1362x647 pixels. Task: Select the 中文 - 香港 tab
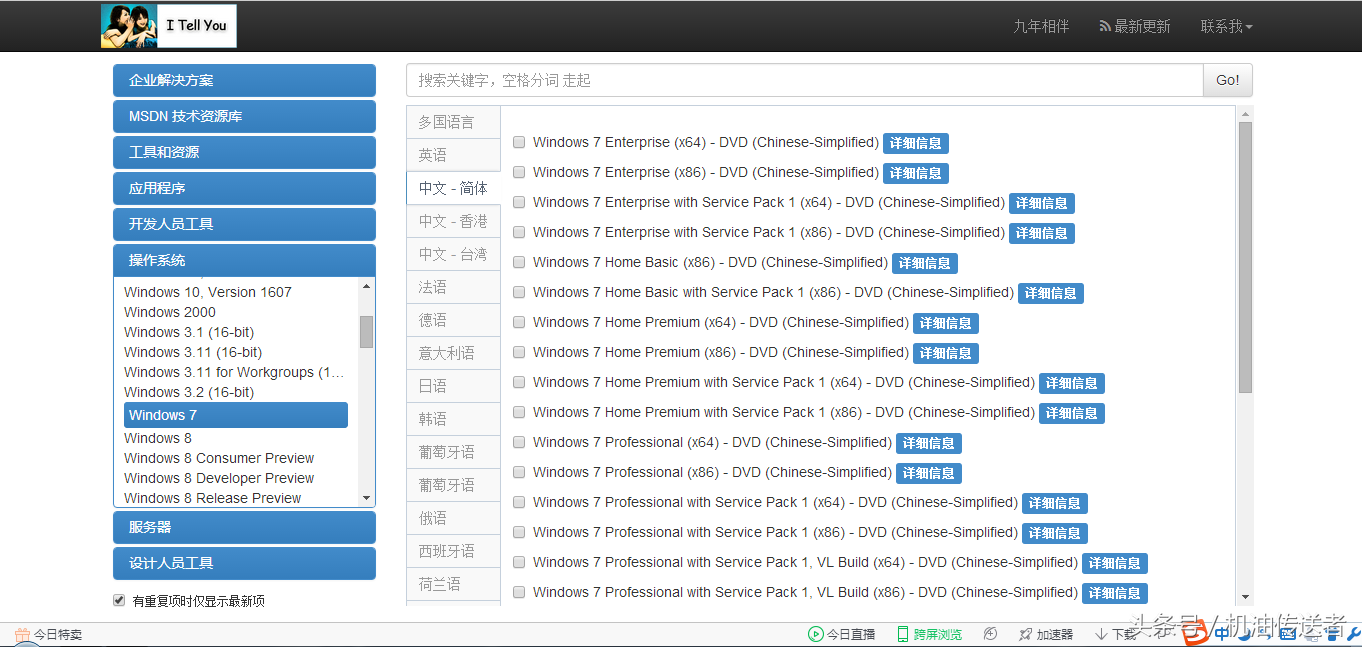(453, 221)
